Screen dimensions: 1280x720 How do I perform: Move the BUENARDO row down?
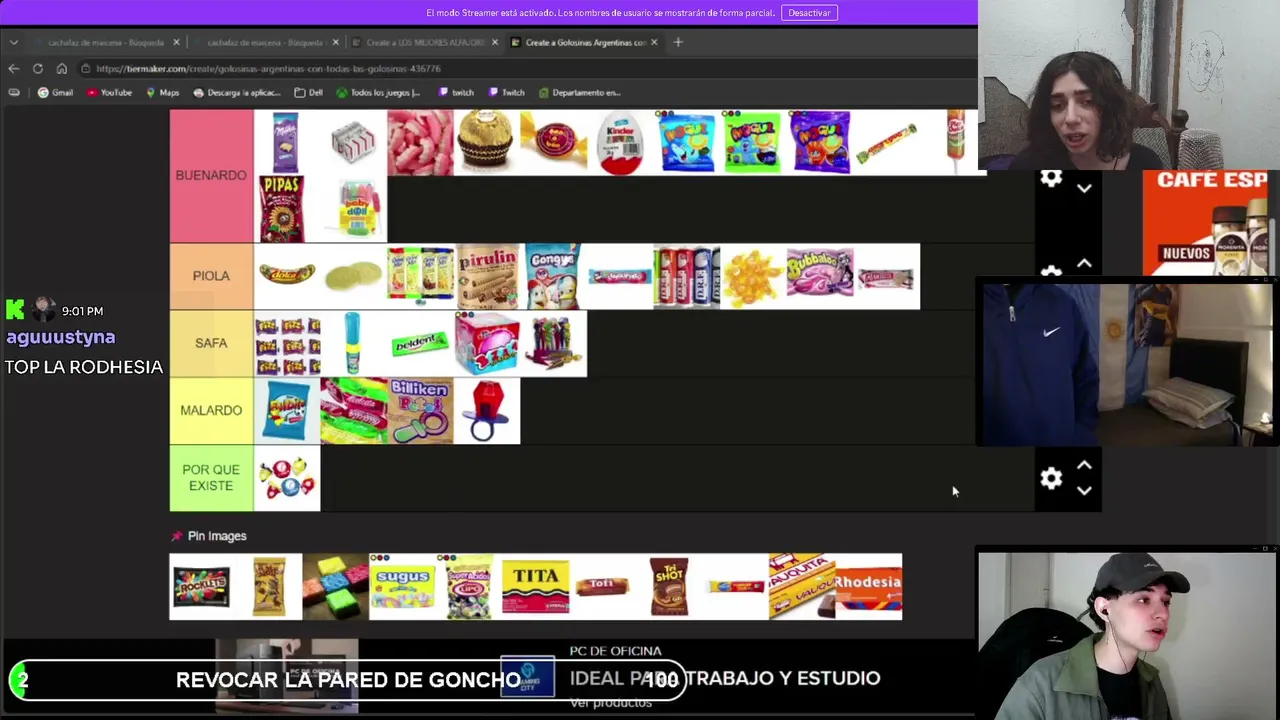click(1084, 188)
